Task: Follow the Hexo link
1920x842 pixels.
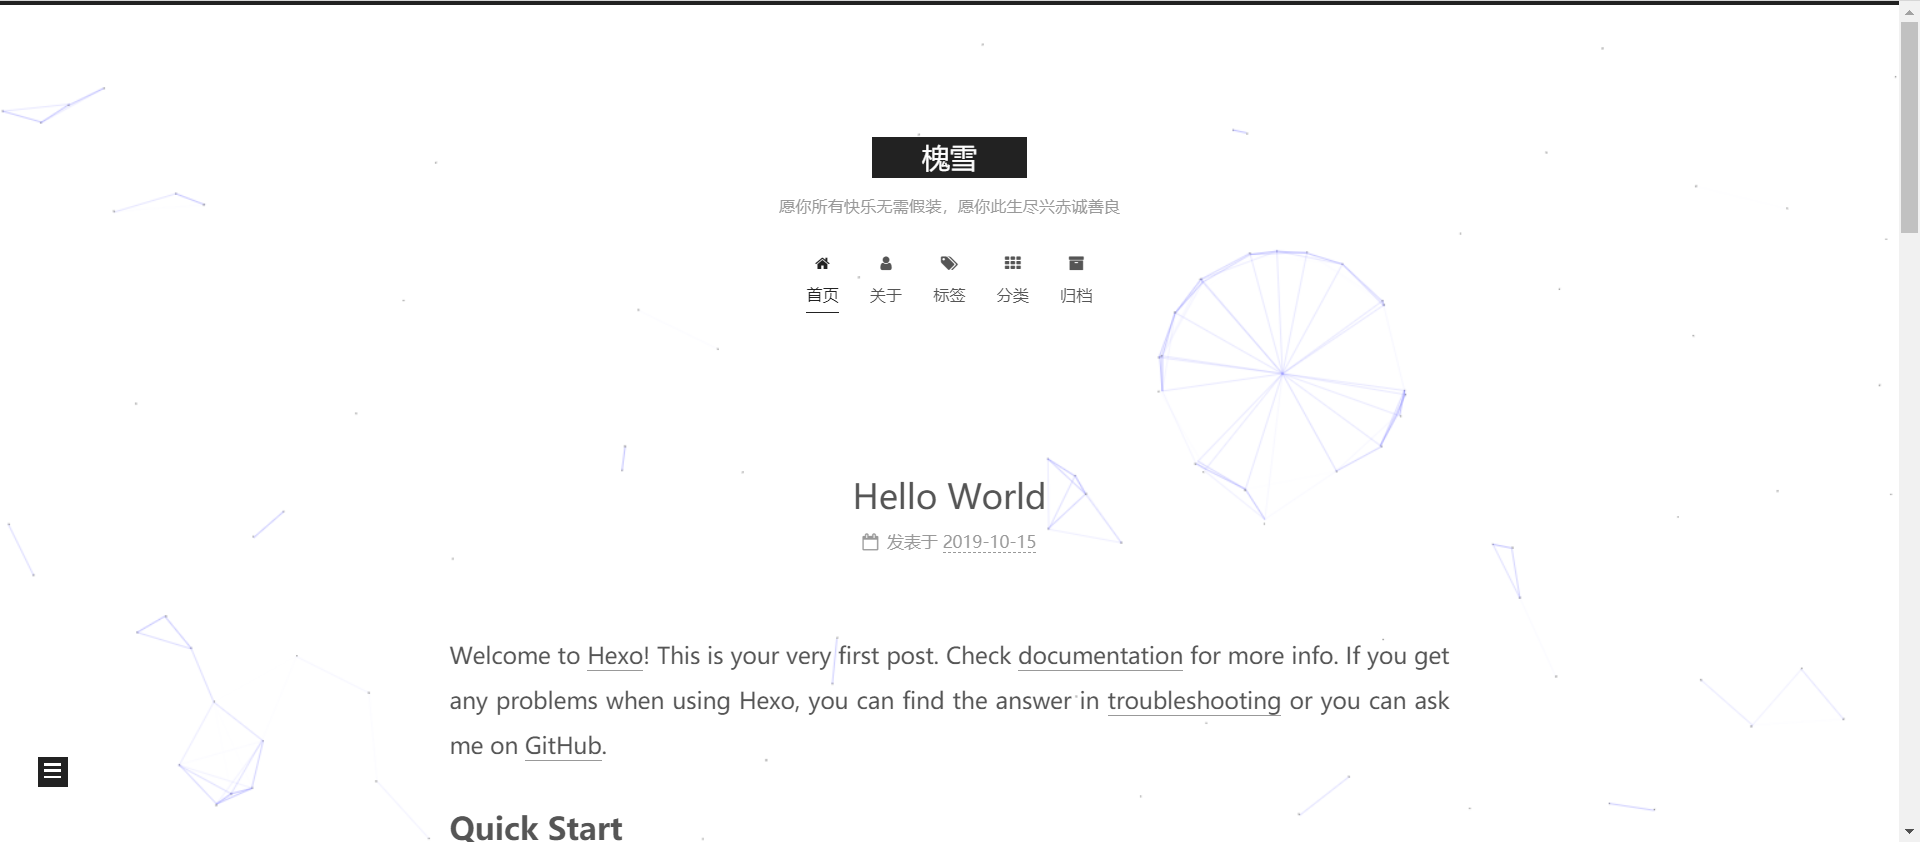Action: click(x=615, y=656)
